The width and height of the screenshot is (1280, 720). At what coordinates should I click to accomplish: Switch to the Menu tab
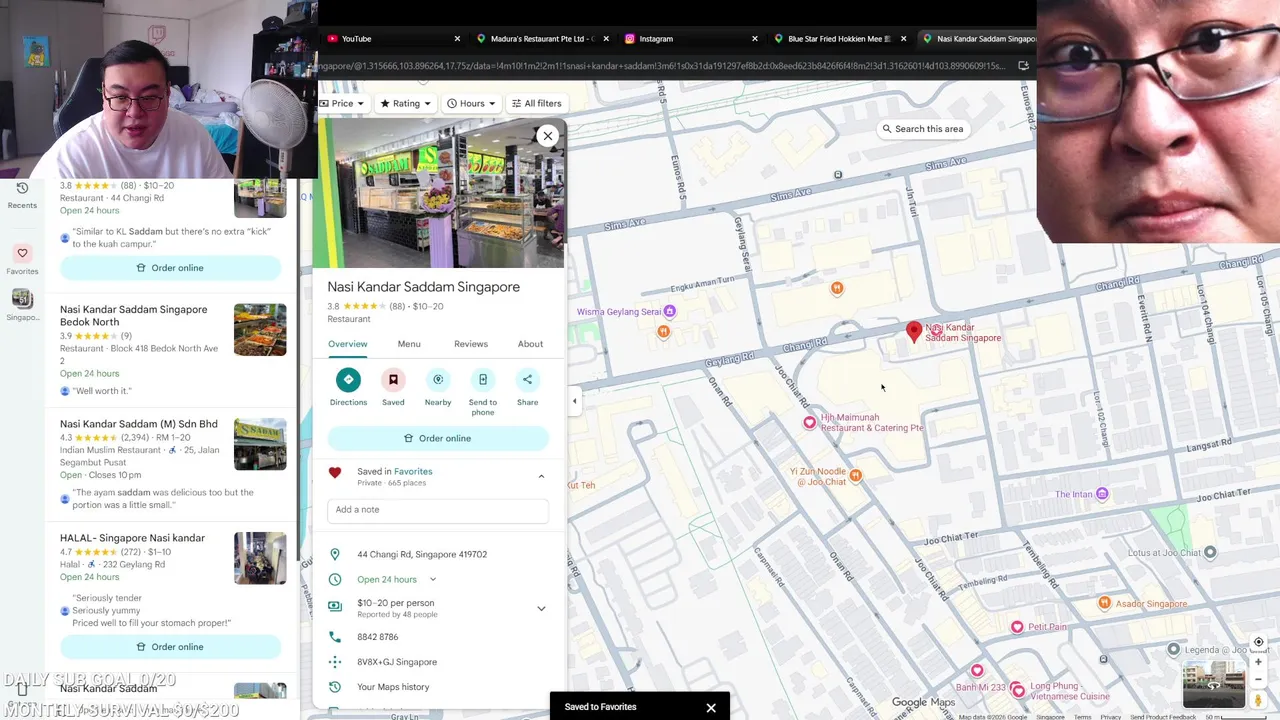409,344
